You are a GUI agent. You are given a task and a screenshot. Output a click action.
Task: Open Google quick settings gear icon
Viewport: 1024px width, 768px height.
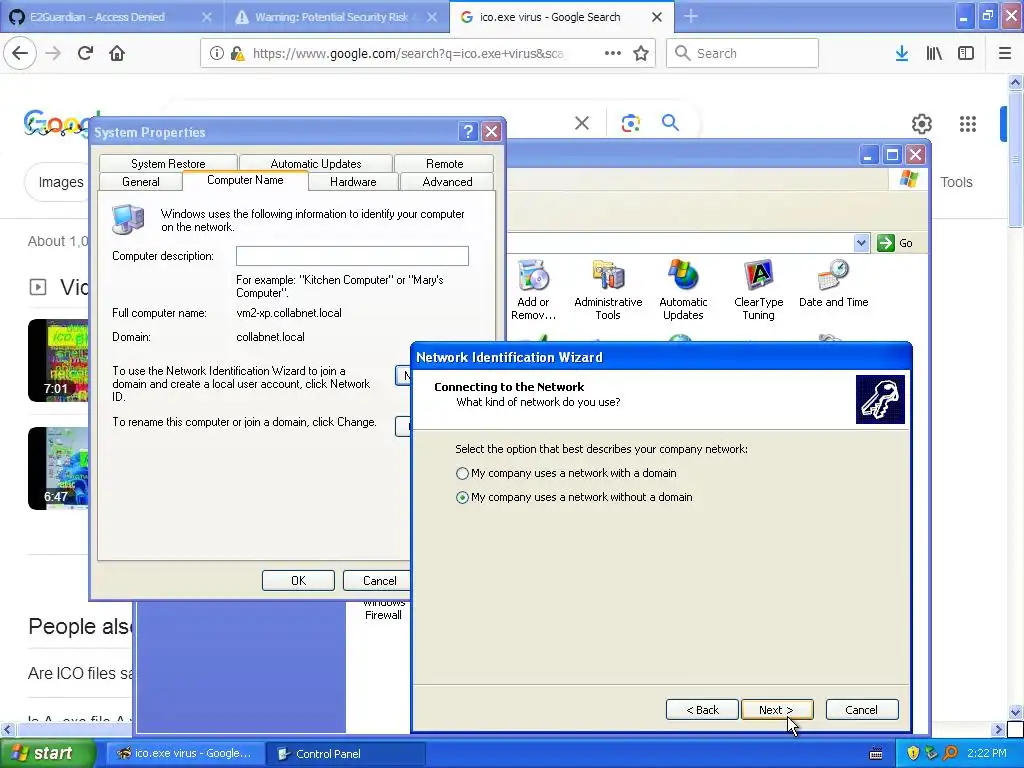921,123
